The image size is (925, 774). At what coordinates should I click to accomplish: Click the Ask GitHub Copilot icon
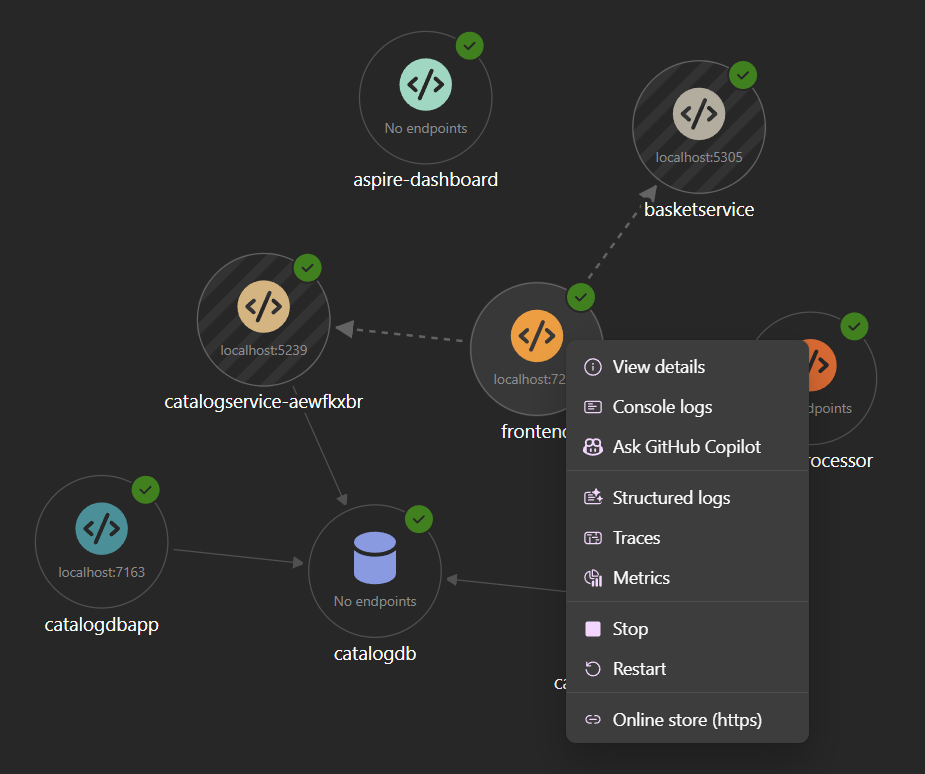[592, 447]
